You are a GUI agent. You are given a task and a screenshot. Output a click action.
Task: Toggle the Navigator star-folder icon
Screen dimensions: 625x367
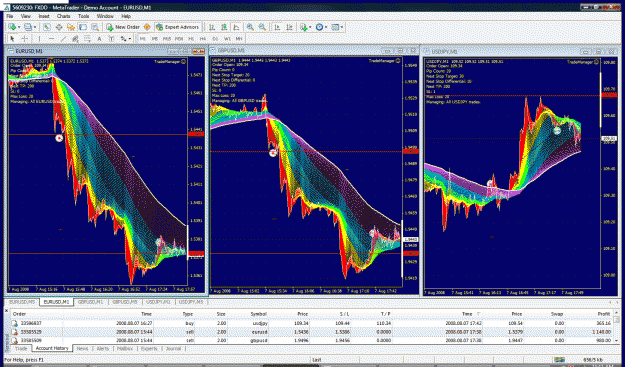pos(71,27)
